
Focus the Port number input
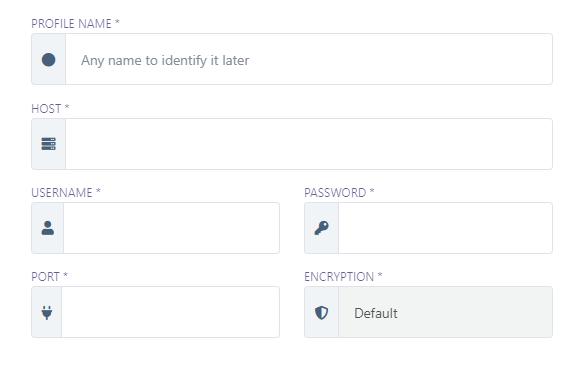point(170,312)
